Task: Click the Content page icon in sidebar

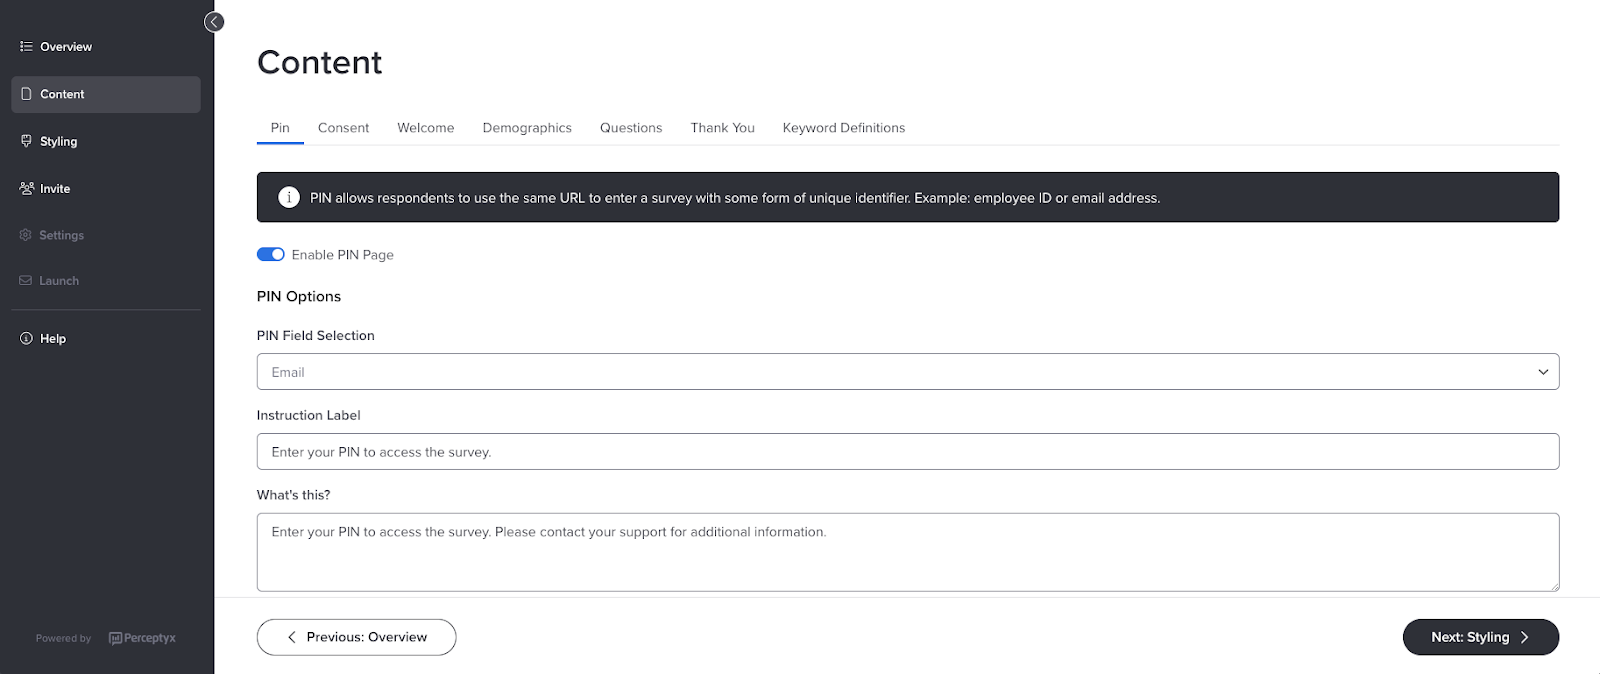Action: click(26, 94)
